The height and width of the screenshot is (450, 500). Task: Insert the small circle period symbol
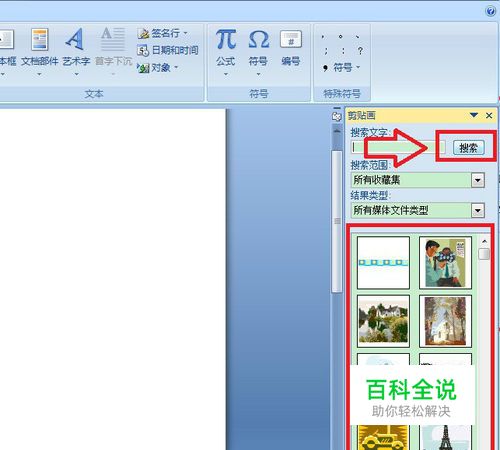click(340, 36)
